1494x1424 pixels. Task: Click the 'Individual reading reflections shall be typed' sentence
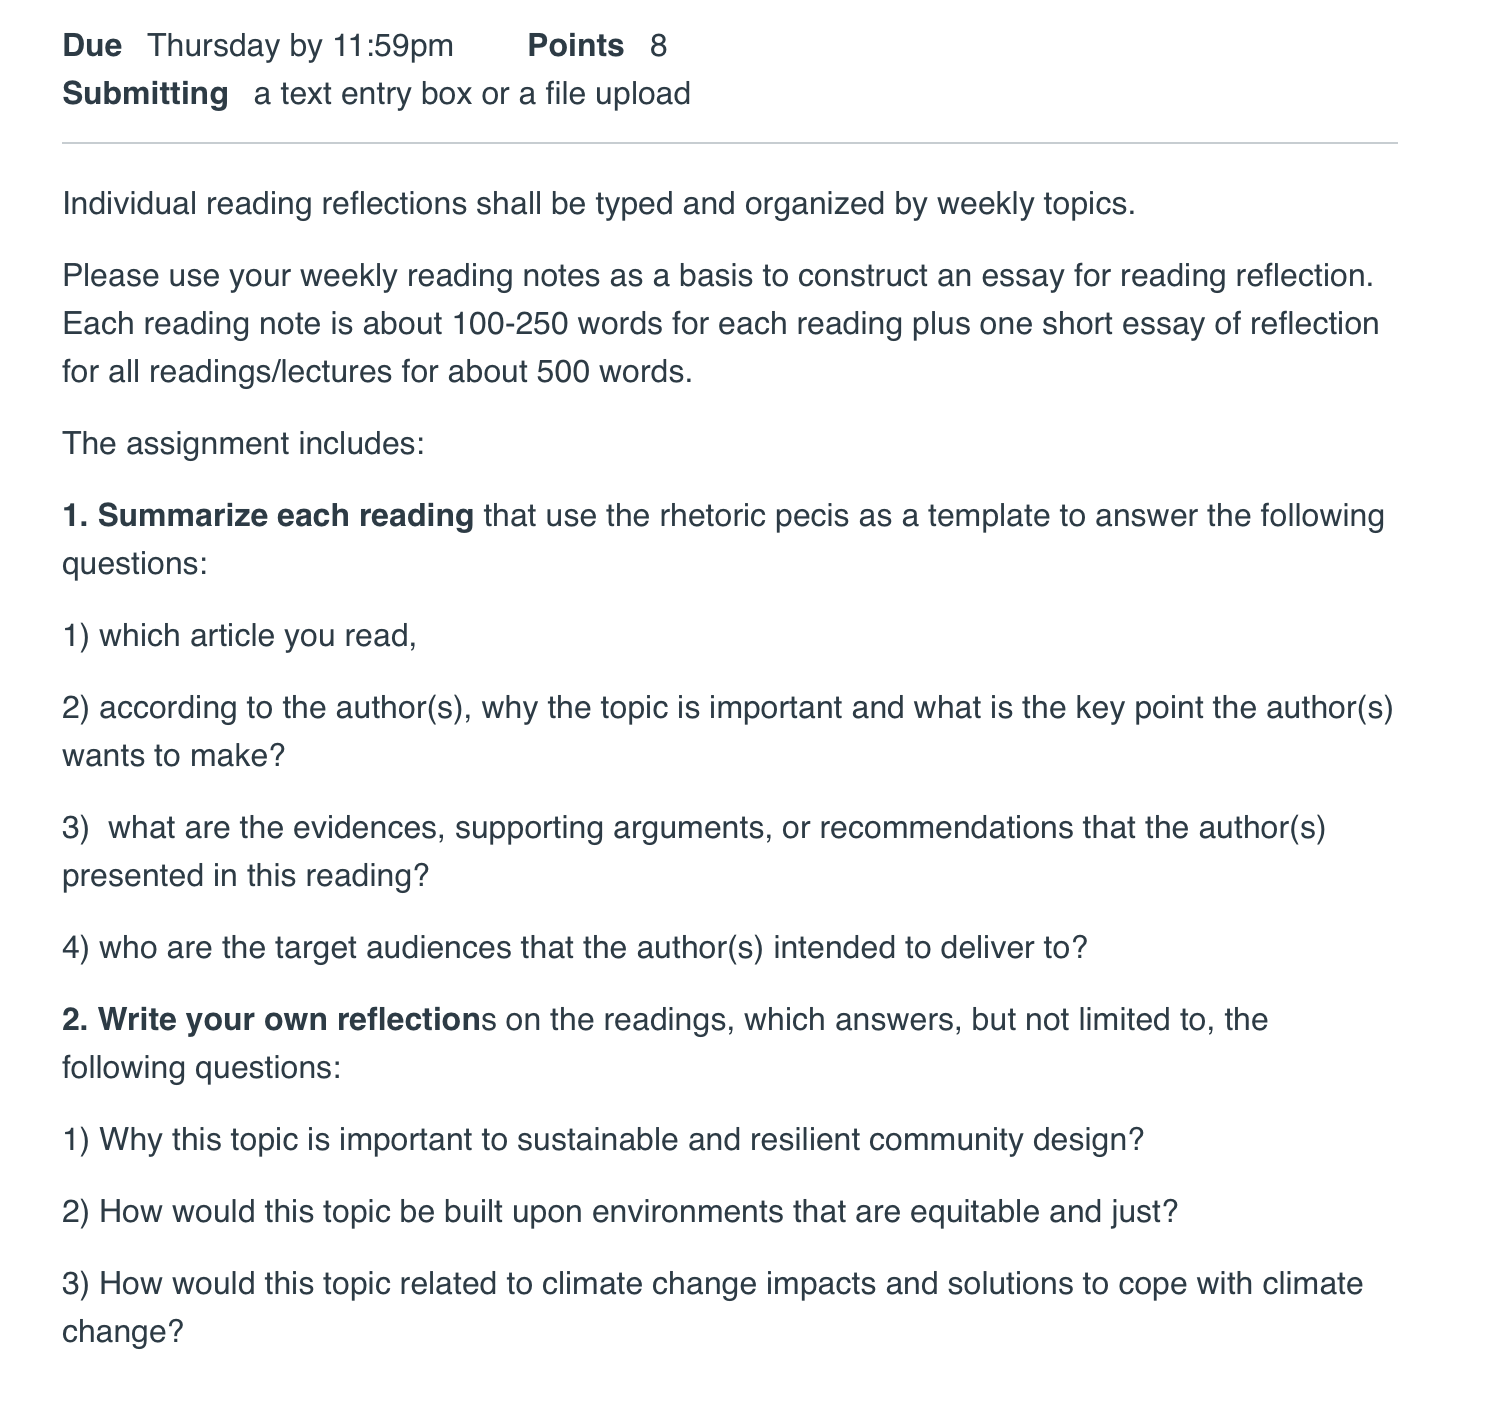point(599,204)
